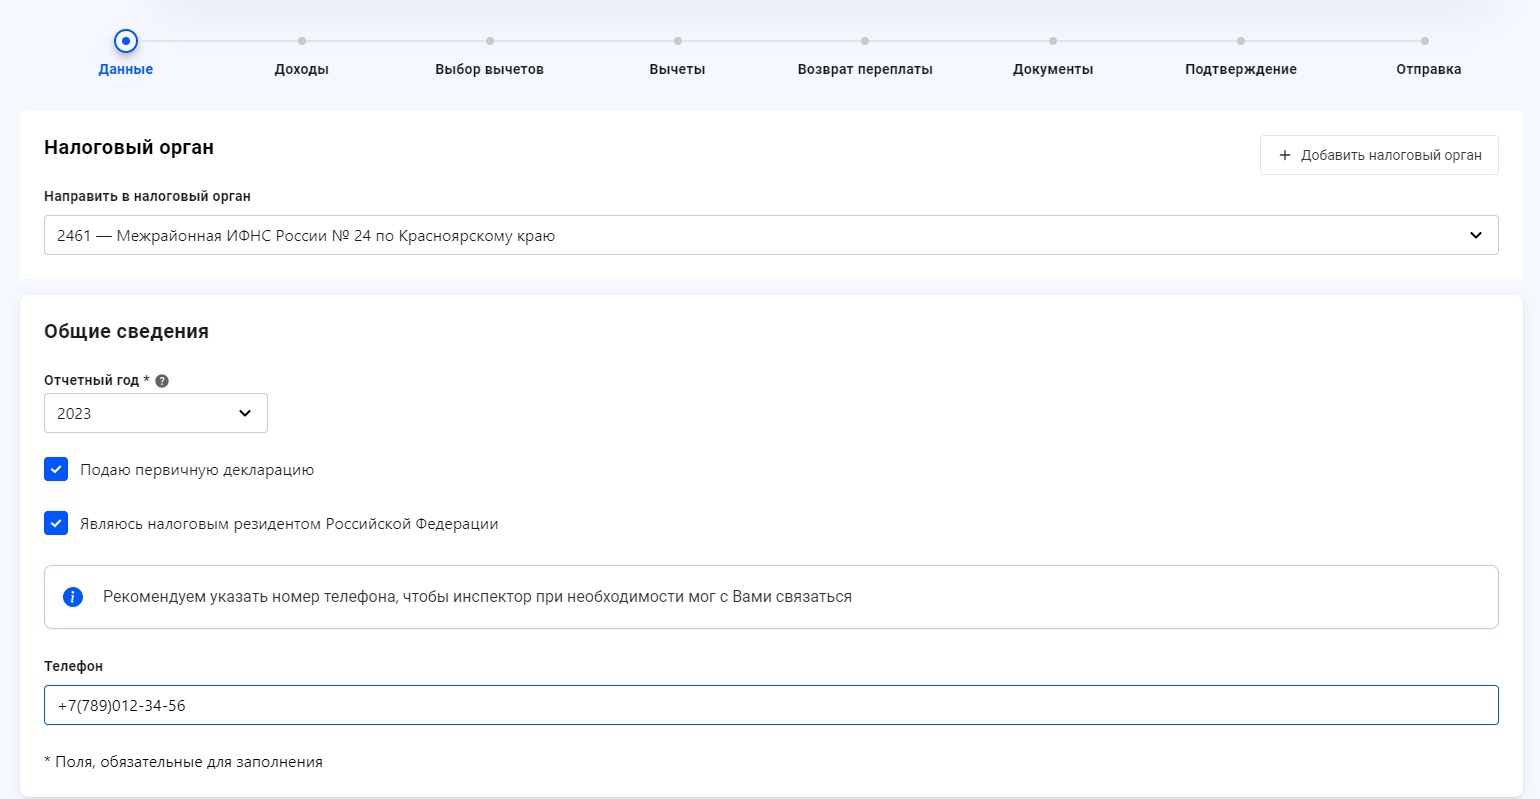The height and width of the screenshot is (799, 1540).
Task: Open the Отчетный год 2023 dropdown
Action: pyautogui.click(x=156, y=413)
